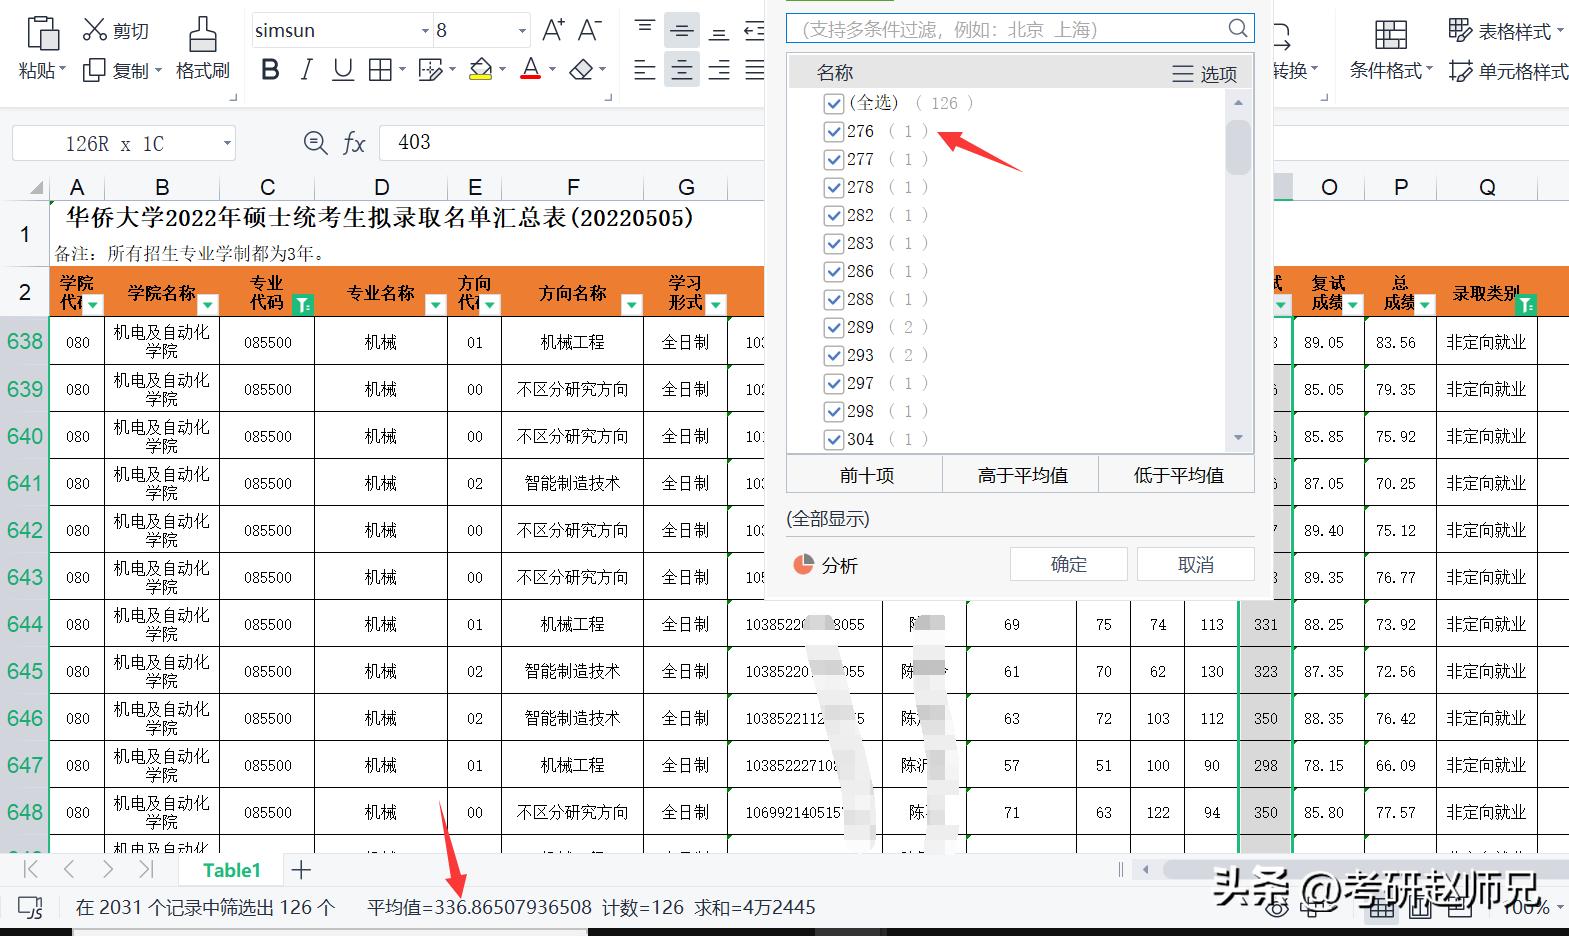Open Cell Style (单元格样式)

pos(1508,71)
